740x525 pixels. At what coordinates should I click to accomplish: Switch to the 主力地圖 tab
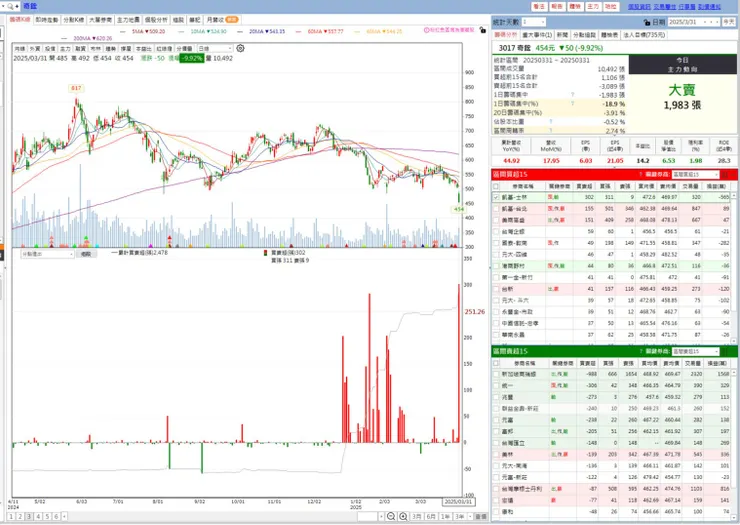pos(128,19)
